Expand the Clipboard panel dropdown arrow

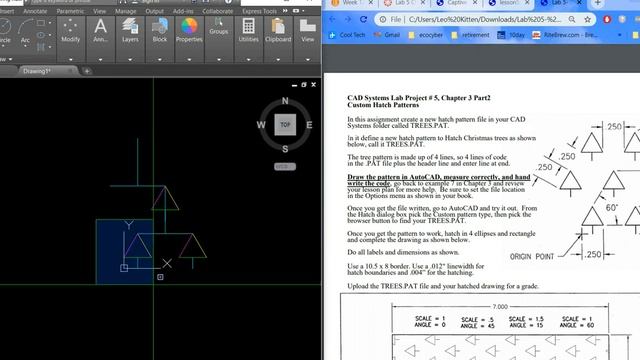(x=278, y=60)
